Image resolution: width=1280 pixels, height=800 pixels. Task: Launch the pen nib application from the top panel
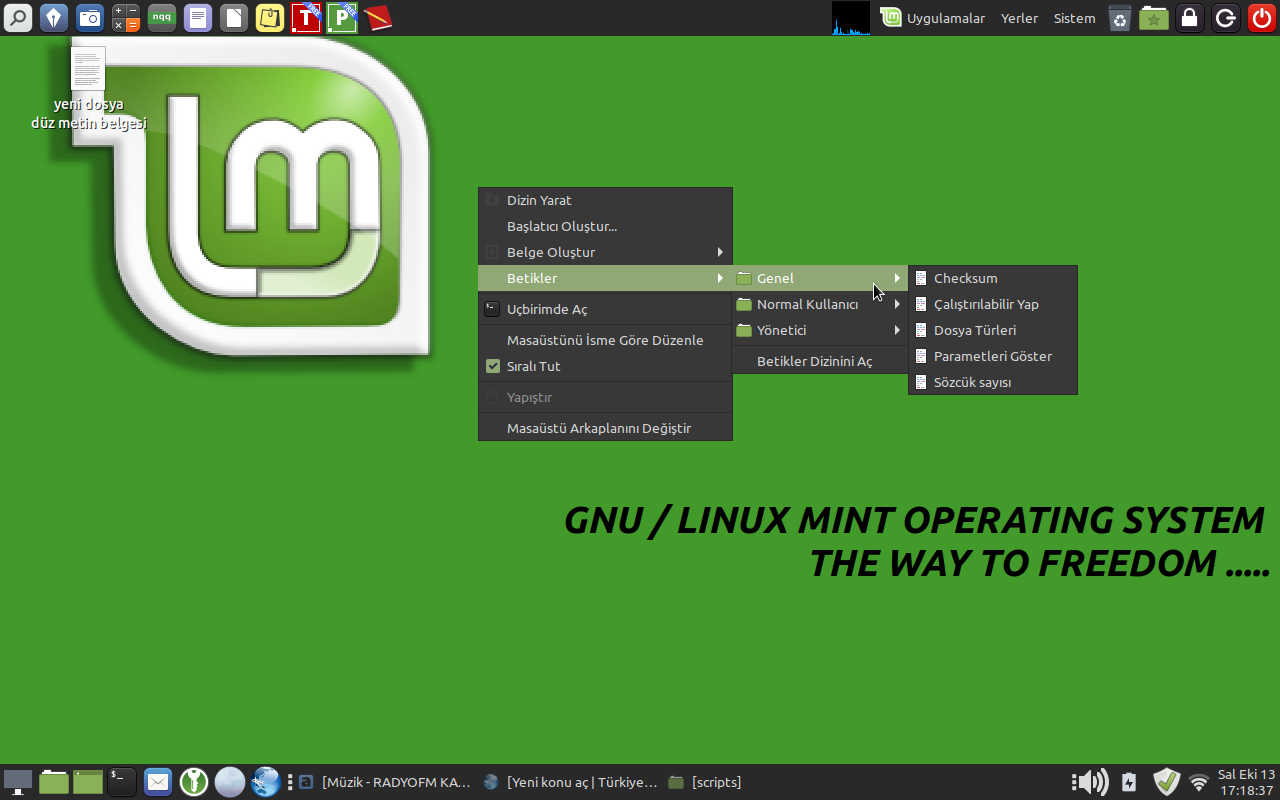[54, 18]
